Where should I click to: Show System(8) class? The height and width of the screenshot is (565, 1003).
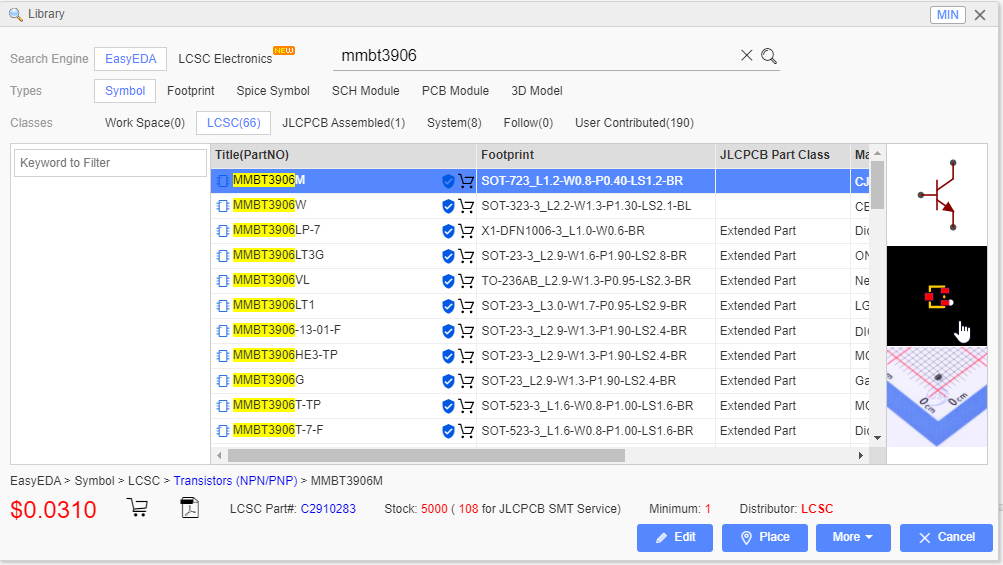[454, 123]
